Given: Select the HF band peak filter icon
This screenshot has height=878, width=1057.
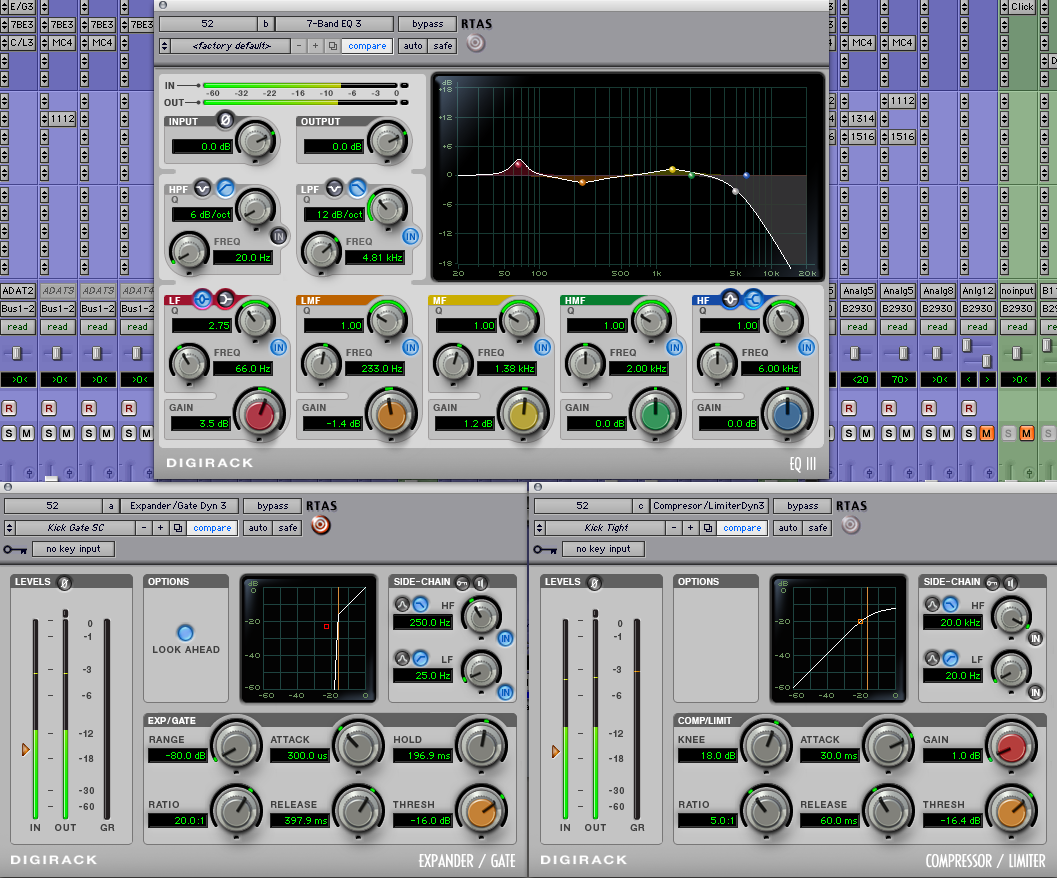Looking at the screenshot, I should coord(730,299).
